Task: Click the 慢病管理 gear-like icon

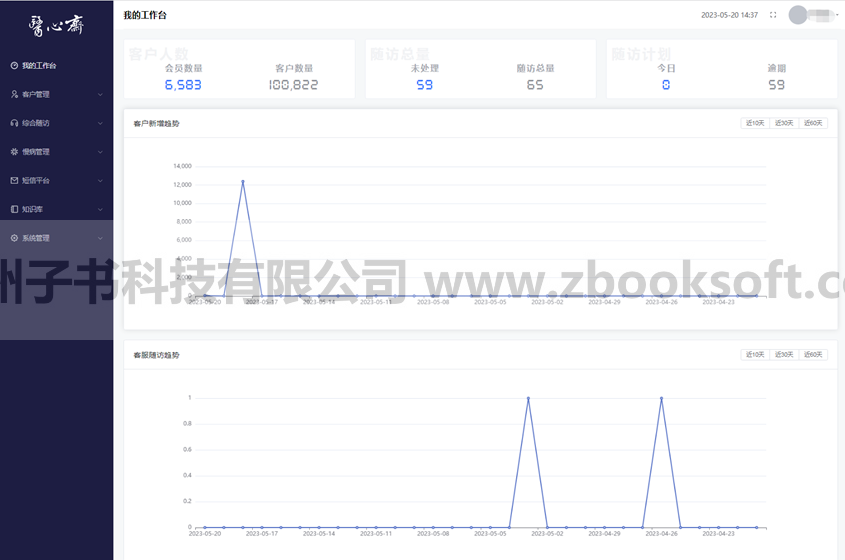Action: tap(14, 152)
